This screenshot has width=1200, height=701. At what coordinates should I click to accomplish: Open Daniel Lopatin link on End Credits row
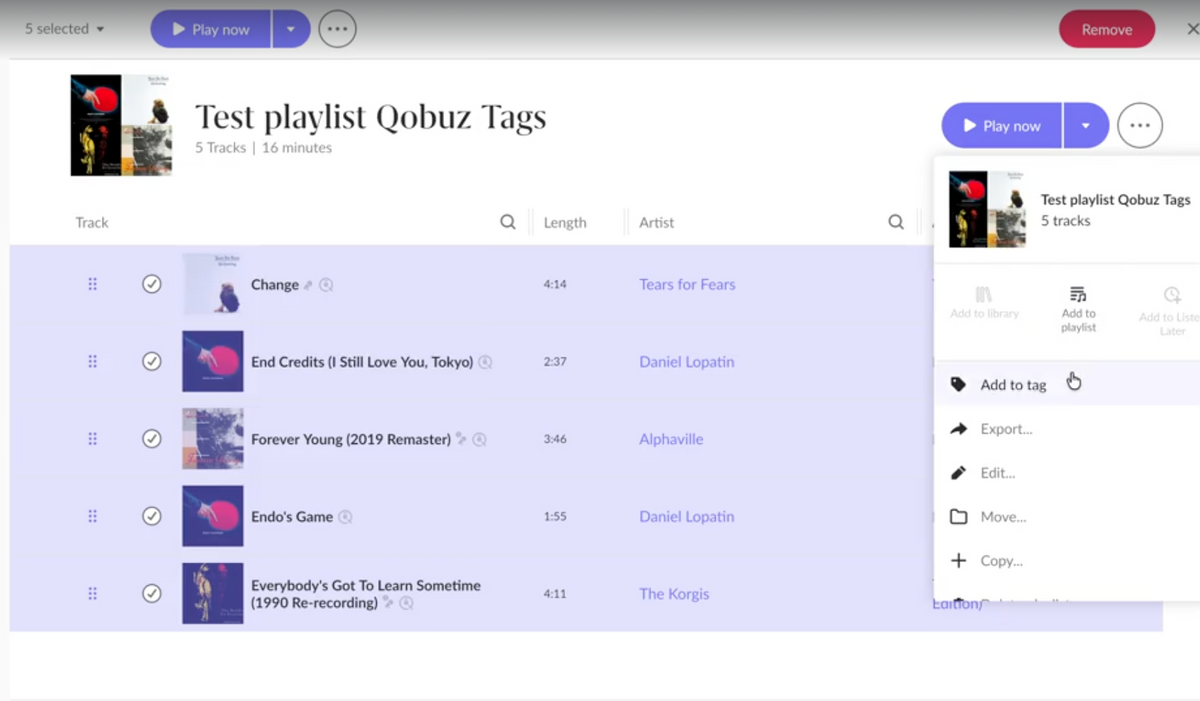tap(687, 361)
